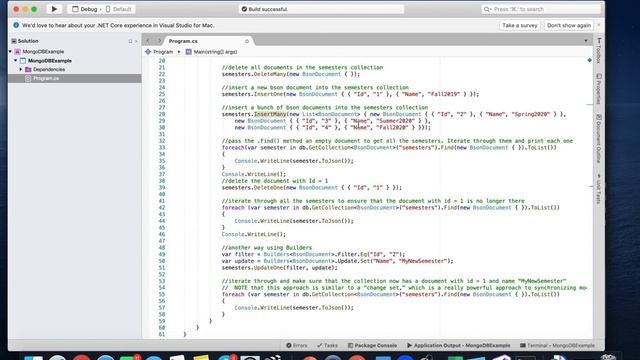
Task: Click the InsertOne call on line 25
Action: coord(269,94)
